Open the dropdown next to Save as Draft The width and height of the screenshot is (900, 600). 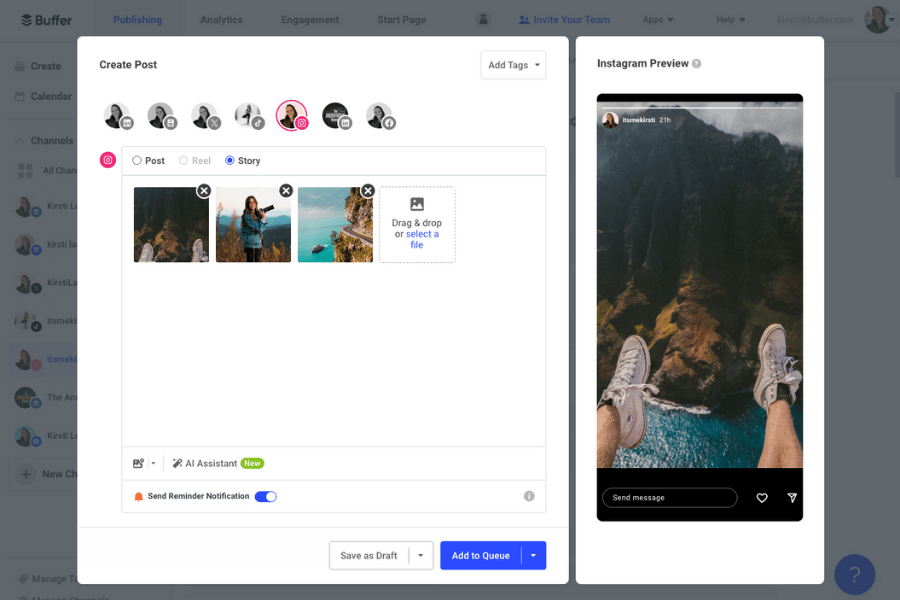pyautogui.click(x=420, y=555)
